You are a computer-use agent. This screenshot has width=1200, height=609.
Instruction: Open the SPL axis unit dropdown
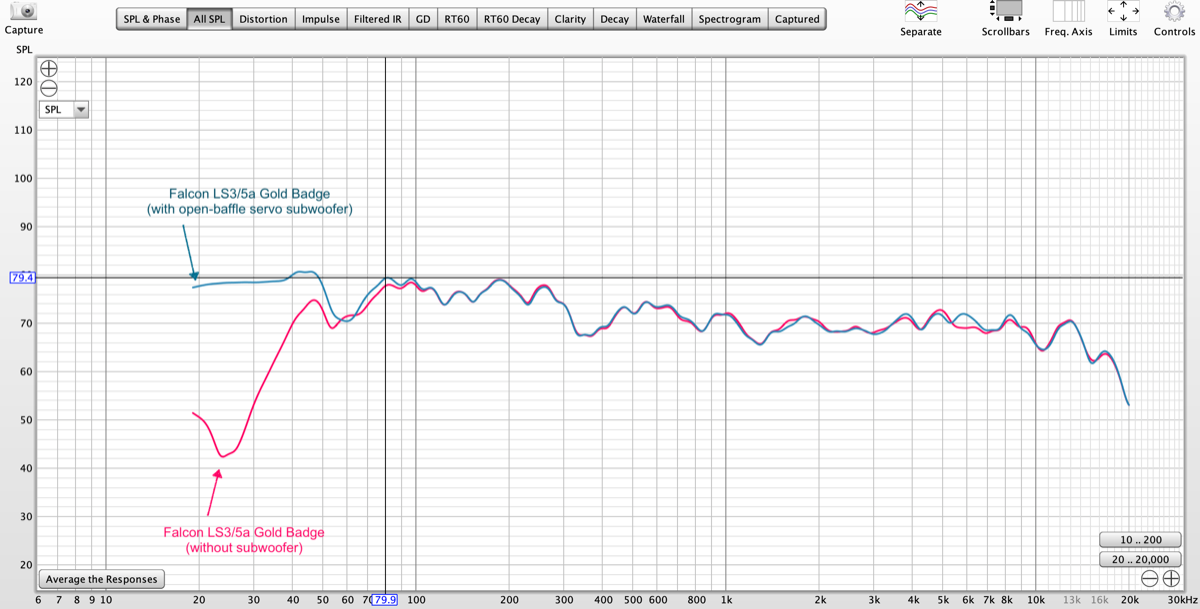[64, 110]
